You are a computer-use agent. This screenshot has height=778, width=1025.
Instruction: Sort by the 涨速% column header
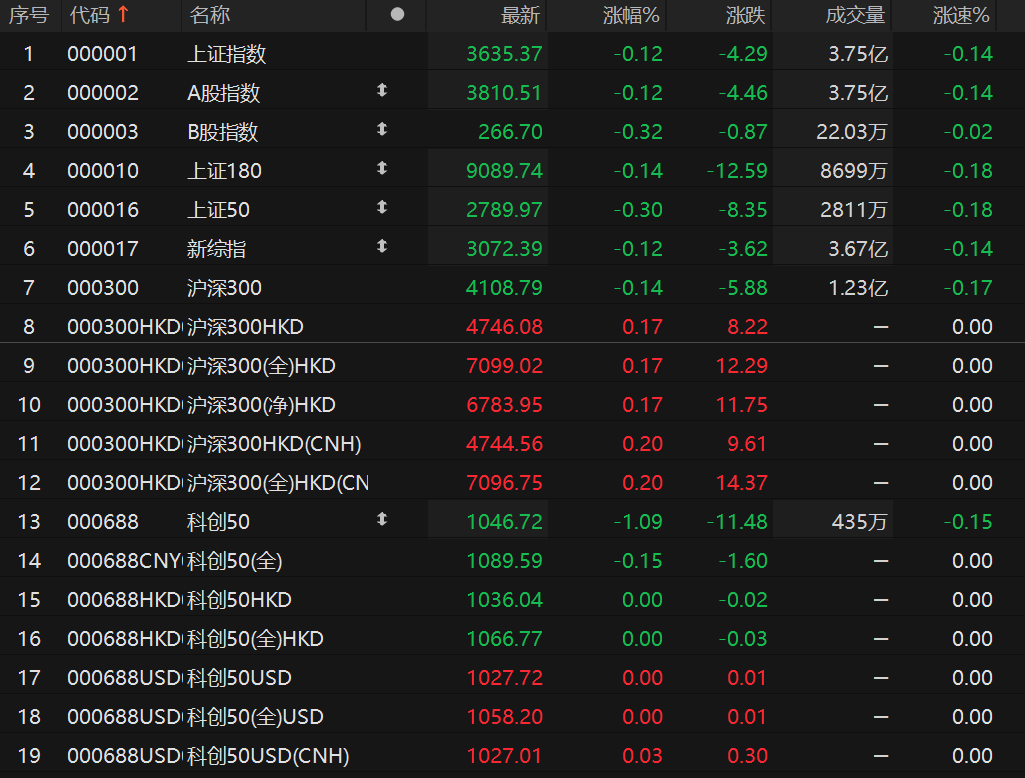[x=961, y=15]
